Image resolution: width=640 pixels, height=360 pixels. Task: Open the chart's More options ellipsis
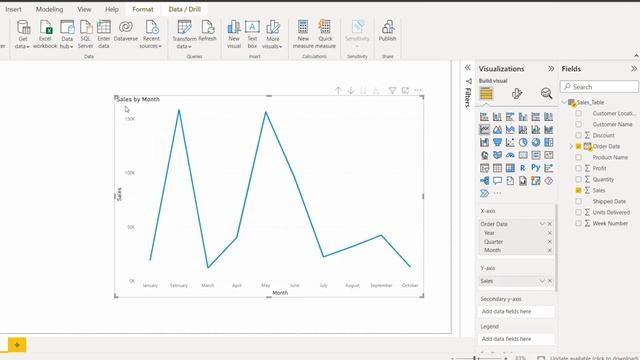click(x=418, y=90)
